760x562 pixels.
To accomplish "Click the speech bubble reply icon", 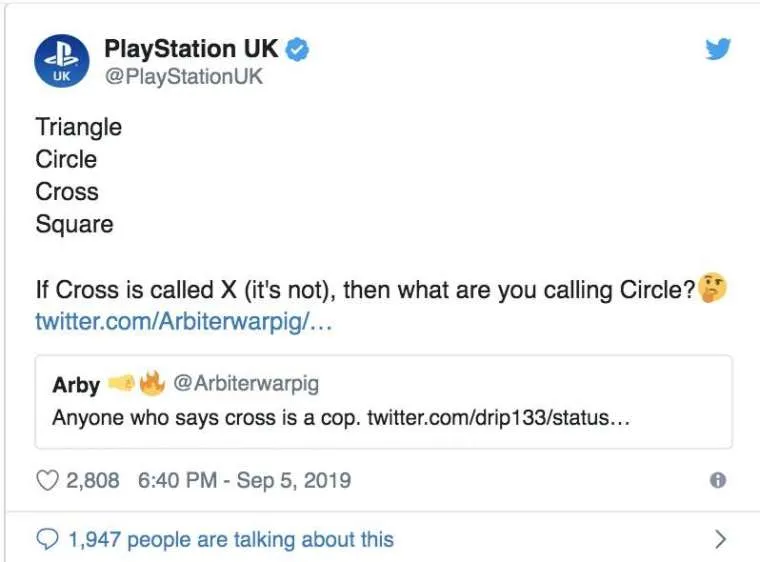I will click(47, 540).
